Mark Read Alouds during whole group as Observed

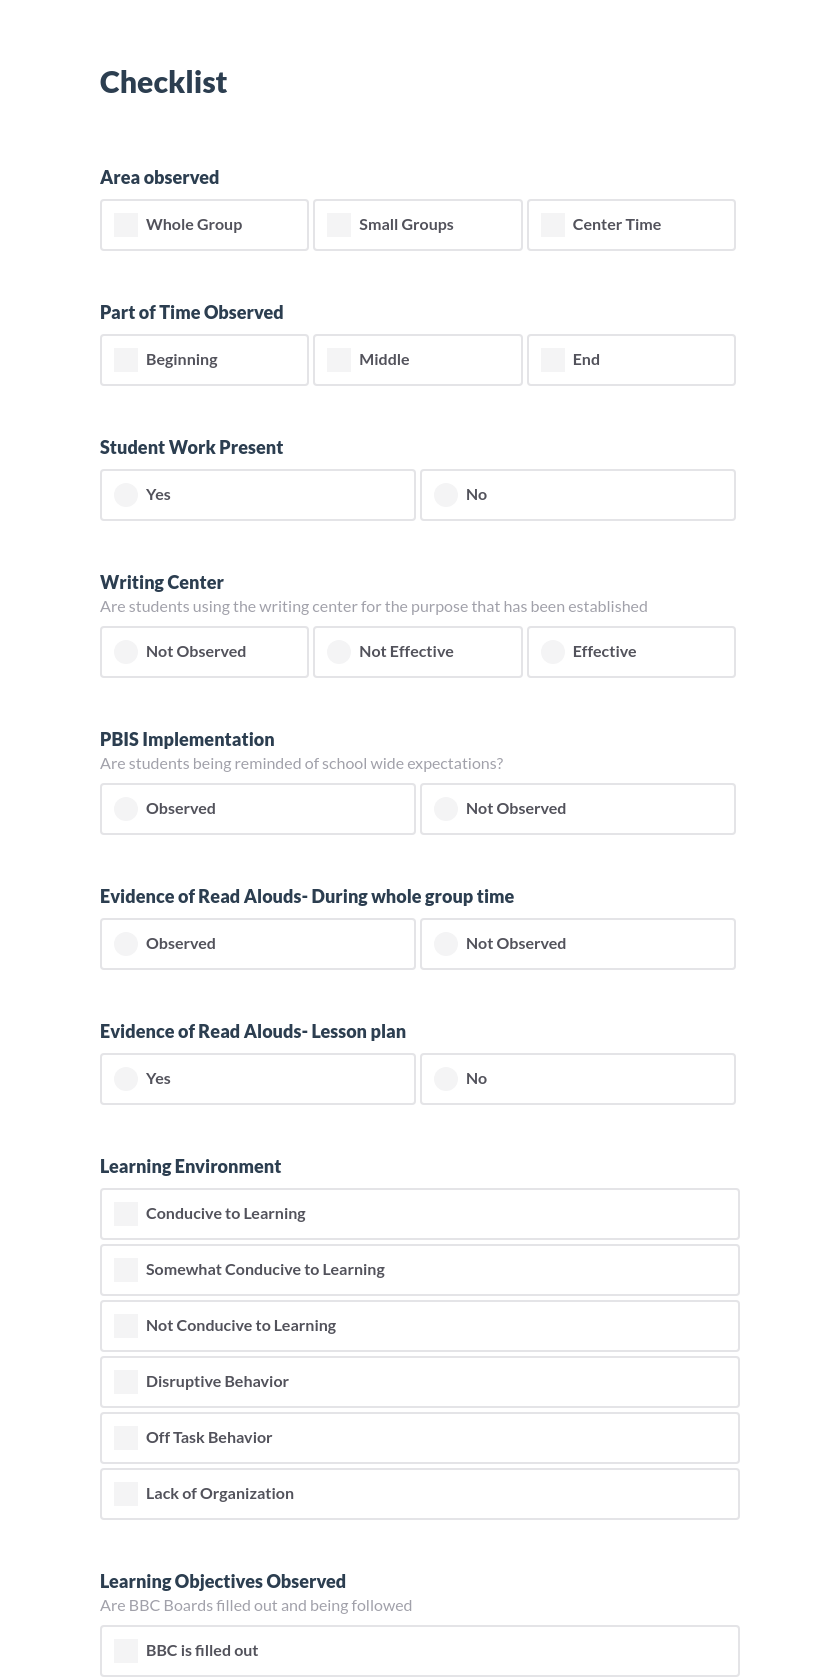[126, 944]
